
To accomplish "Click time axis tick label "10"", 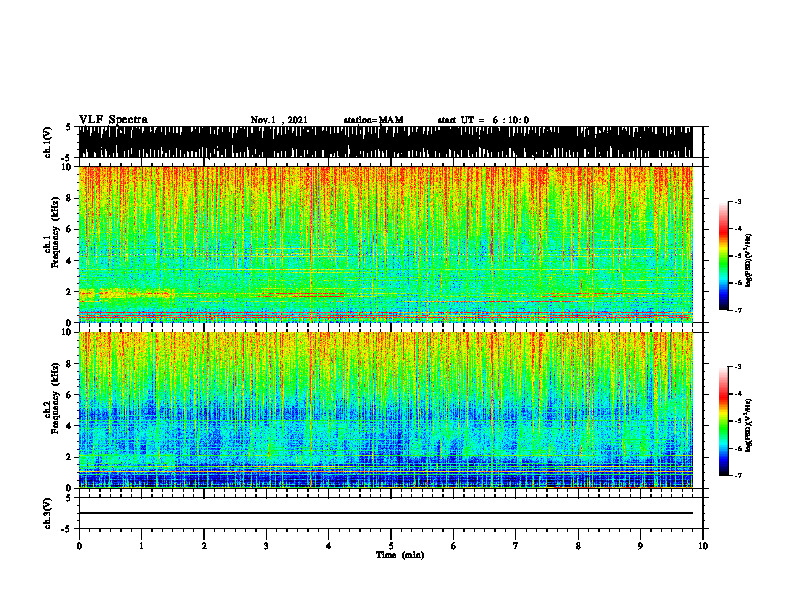I will coord(703,546).
